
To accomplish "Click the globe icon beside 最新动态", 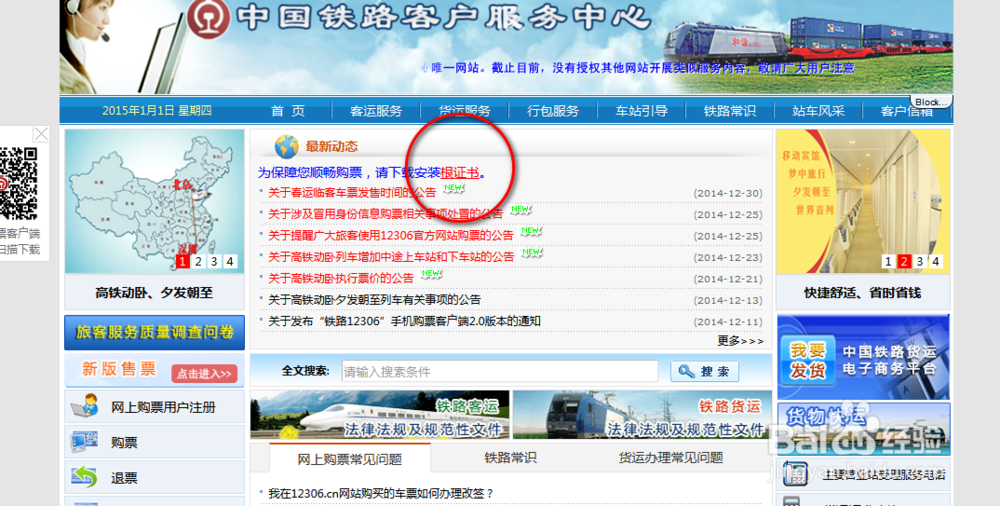I will tap(286, 146).
